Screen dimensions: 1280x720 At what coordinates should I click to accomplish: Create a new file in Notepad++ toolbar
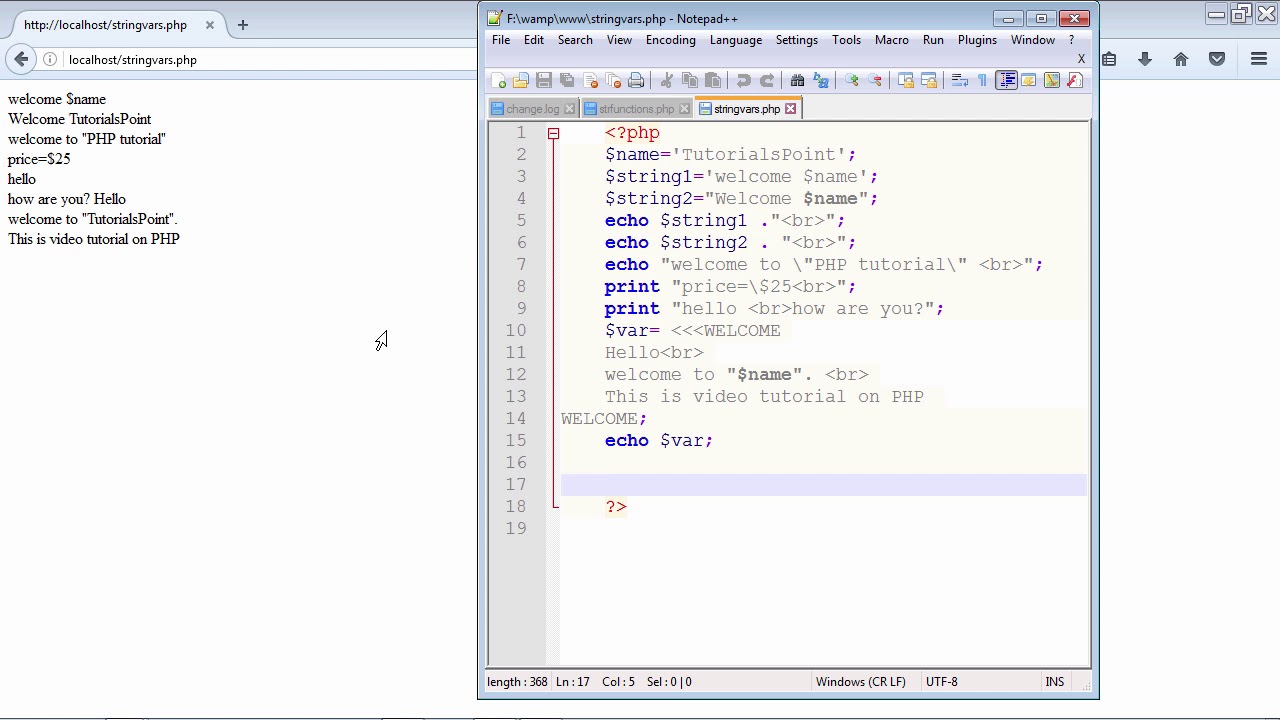tap(499, 81)
